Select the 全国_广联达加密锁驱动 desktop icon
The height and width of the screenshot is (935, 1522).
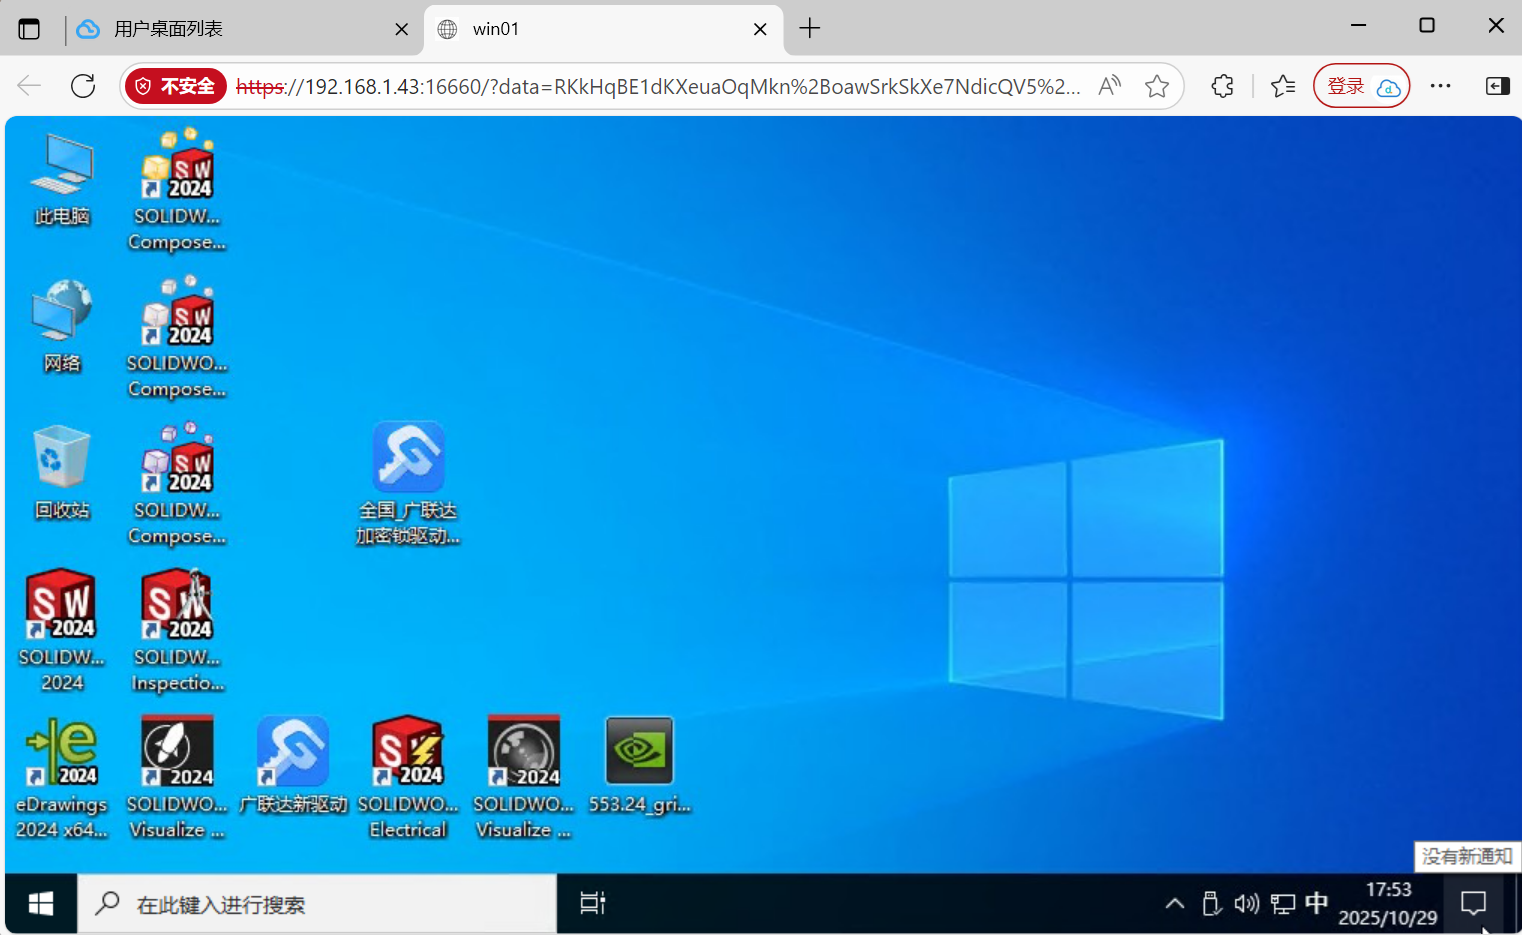click(x=408, y=459)
